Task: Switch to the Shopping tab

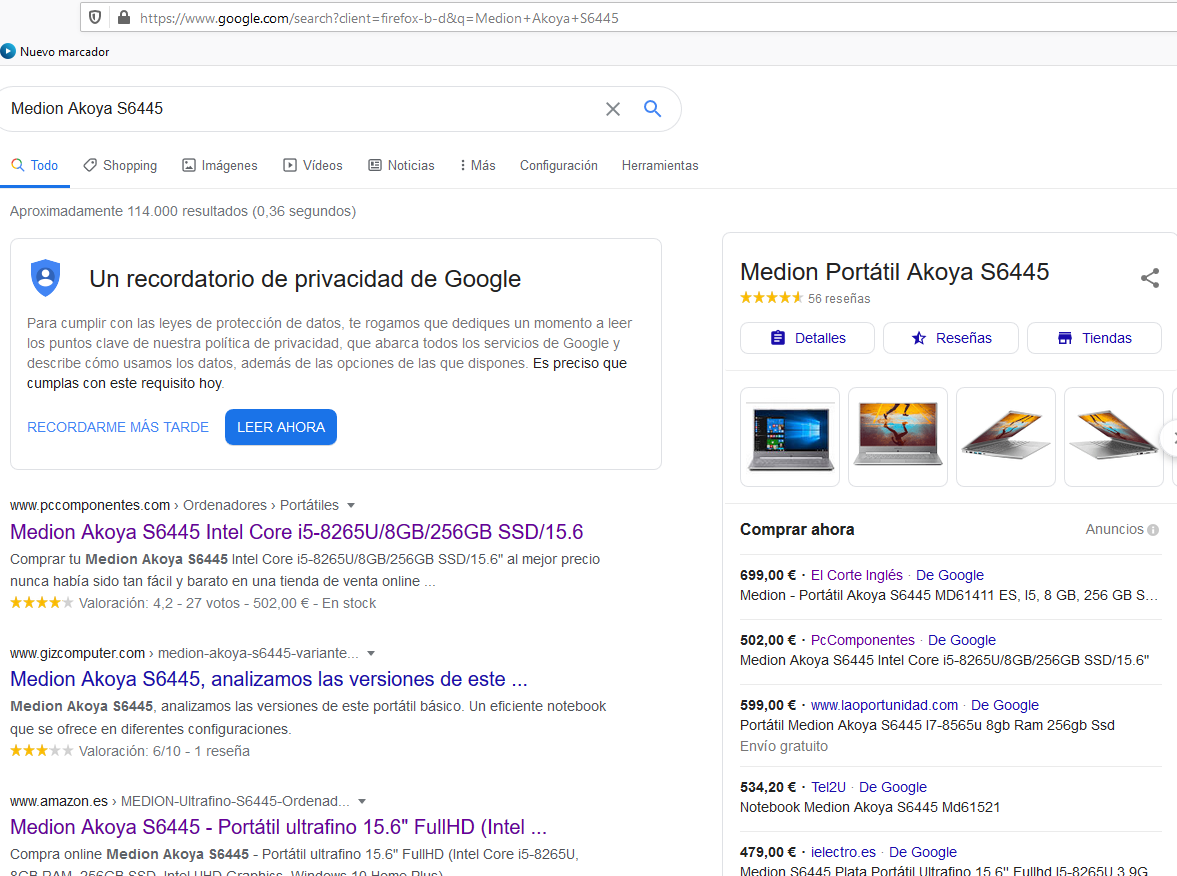Action: [120, 165]
